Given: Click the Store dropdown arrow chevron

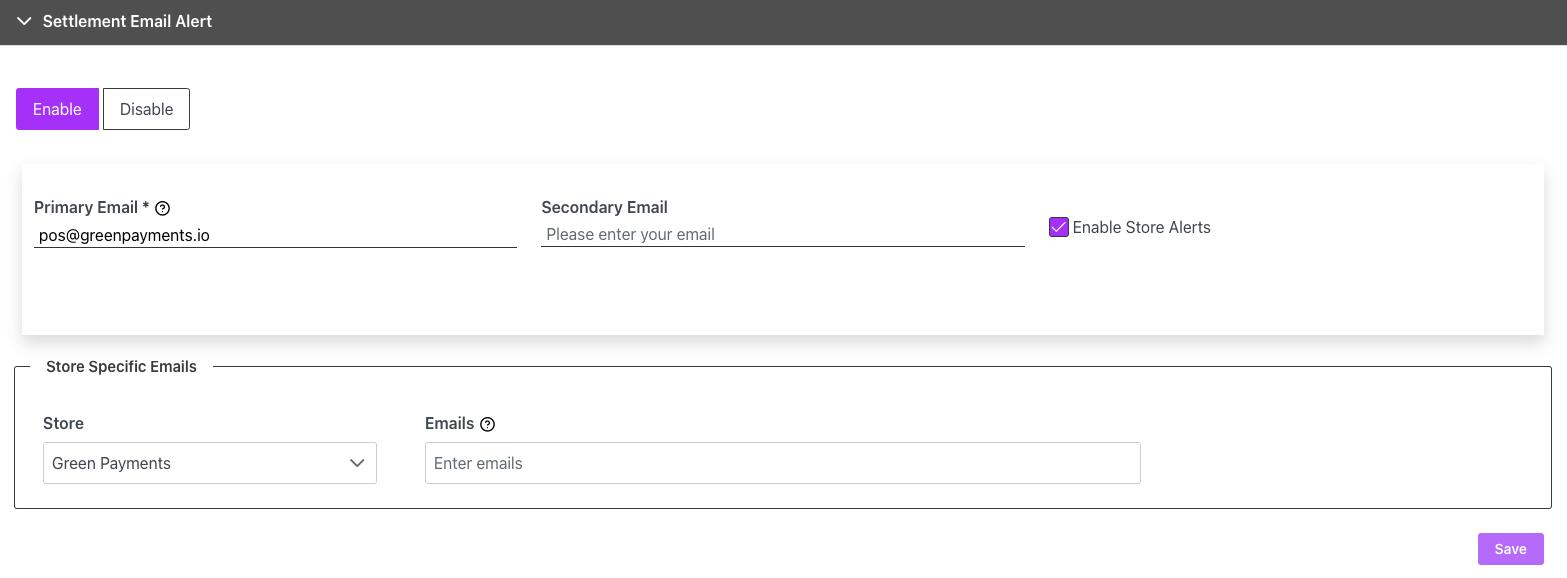Looking at the screenshot, I should point(357,463).
